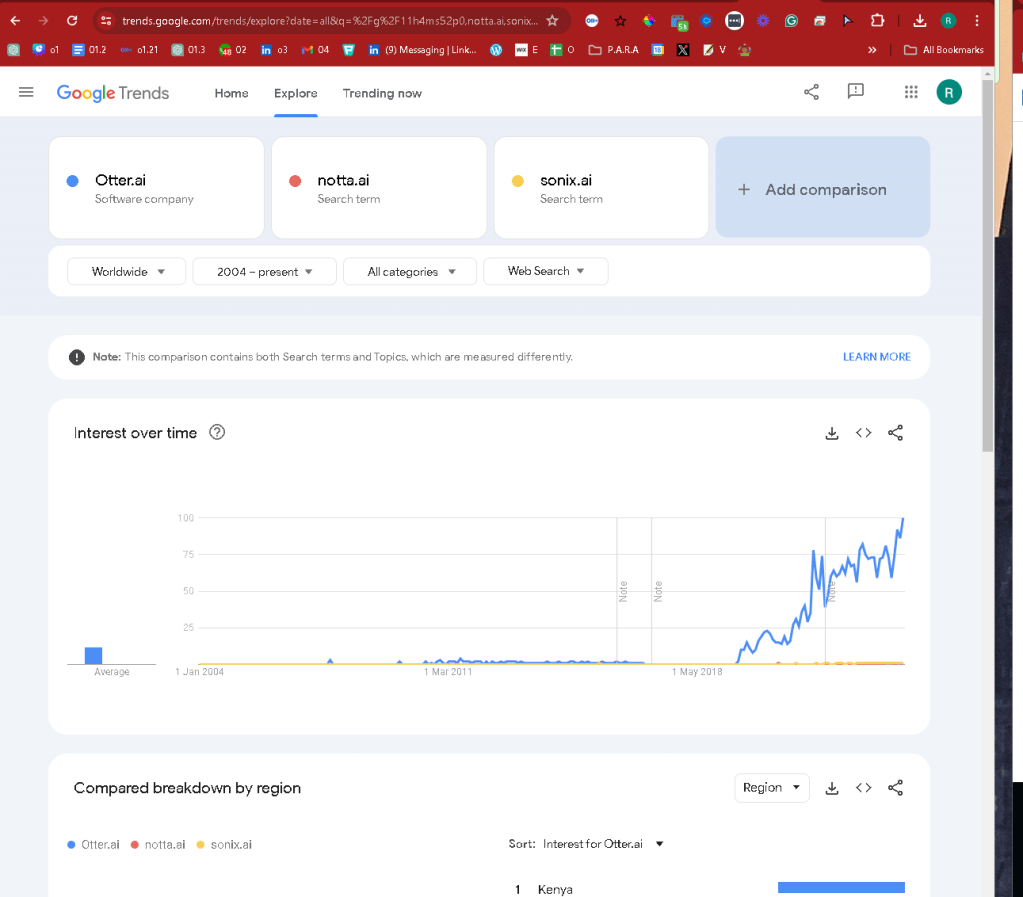Open the Otter.ai browser extension
The image size is (1023, 897).
tap(592, 21)
